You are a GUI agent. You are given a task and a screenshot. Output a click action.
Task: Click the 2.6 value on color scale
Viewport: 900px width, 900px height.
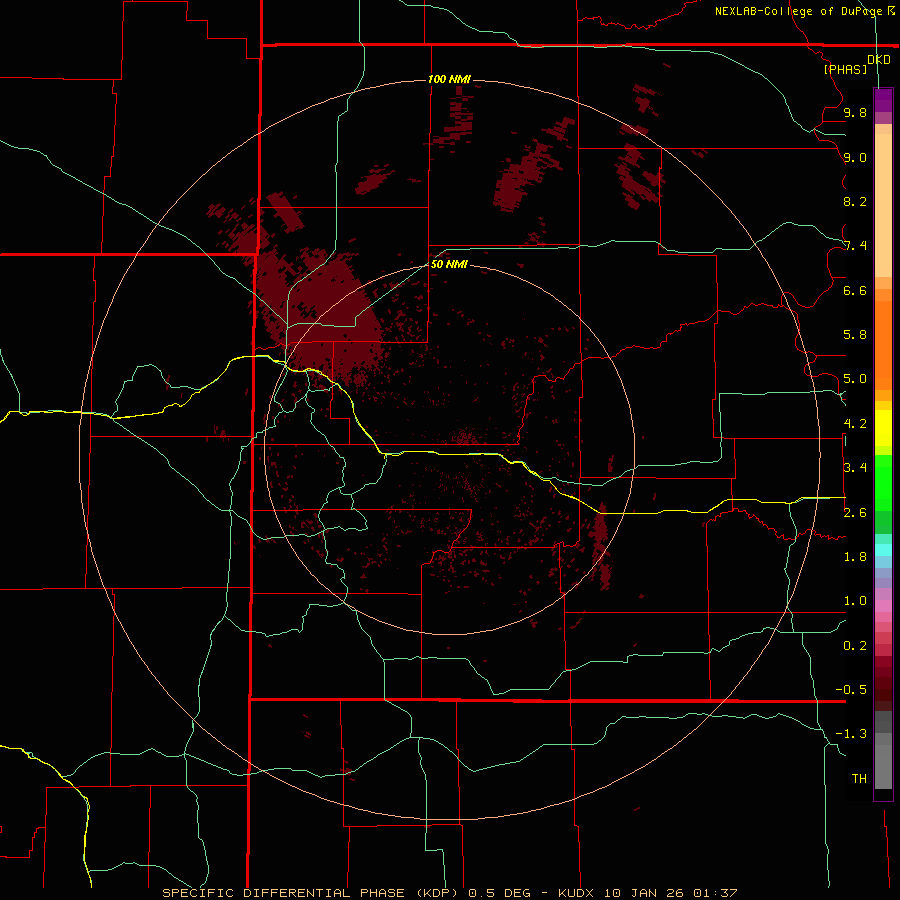(855, 513)
